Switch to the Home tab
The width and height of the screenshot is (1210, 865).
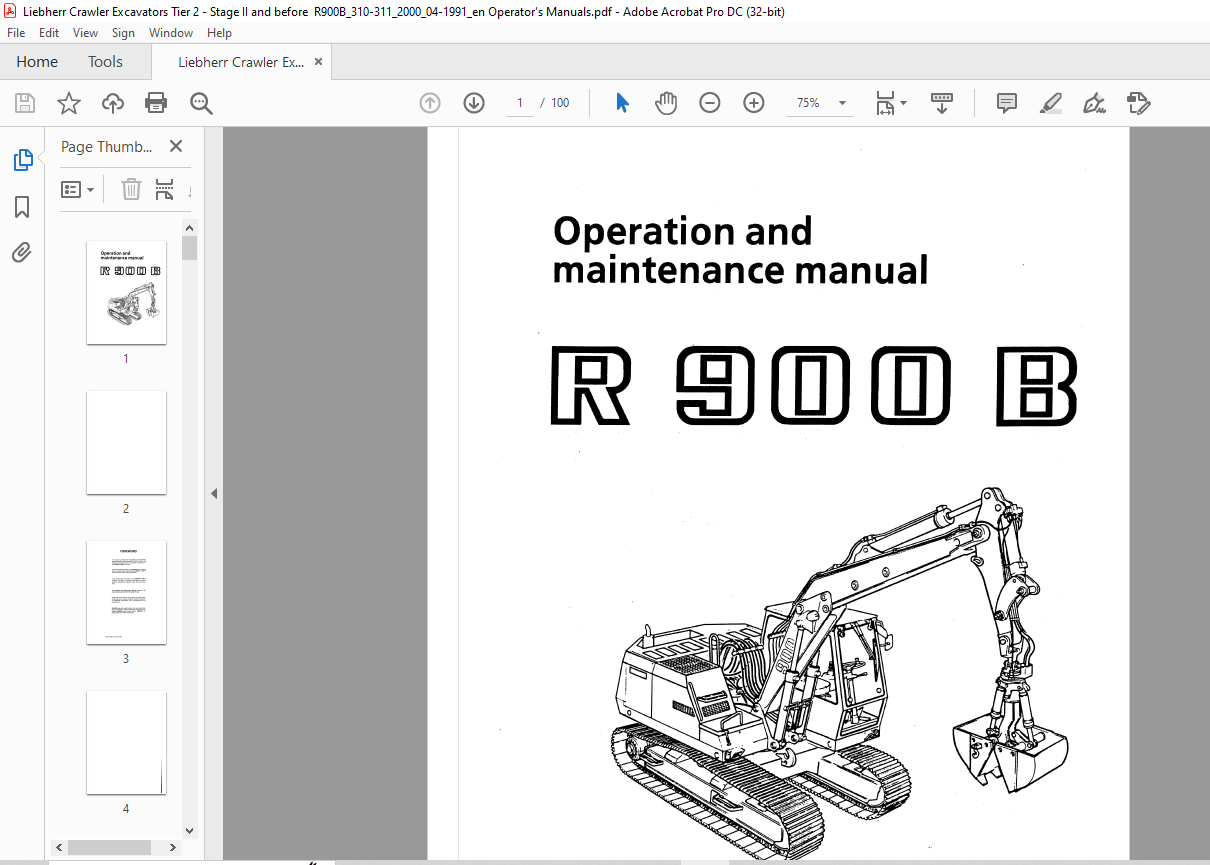[x=37, y=62]
